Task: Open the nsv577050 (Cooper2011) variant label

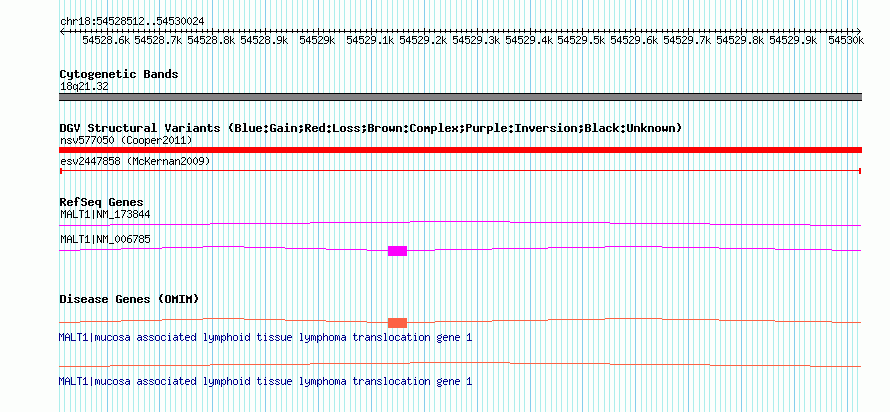Action: (126, 140)
